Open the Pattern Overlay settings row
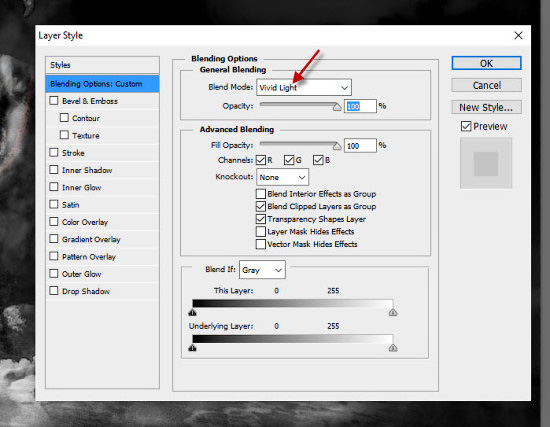 102,257
